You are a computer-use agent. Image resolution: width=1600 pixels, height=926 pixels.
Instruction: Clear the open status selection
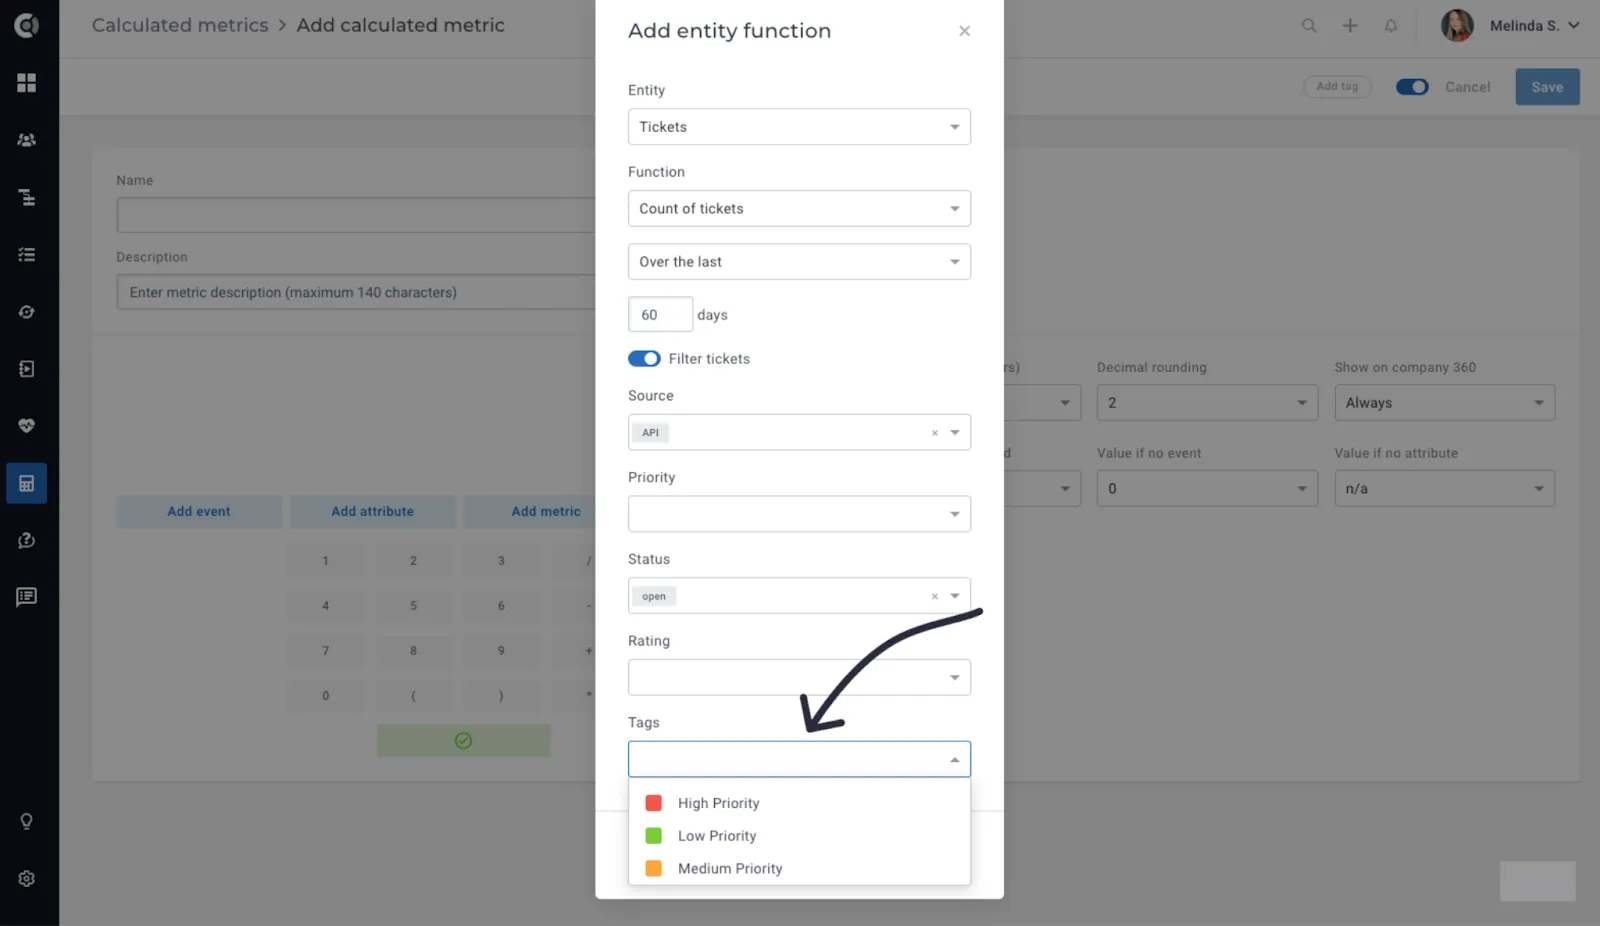click(935, 596)
